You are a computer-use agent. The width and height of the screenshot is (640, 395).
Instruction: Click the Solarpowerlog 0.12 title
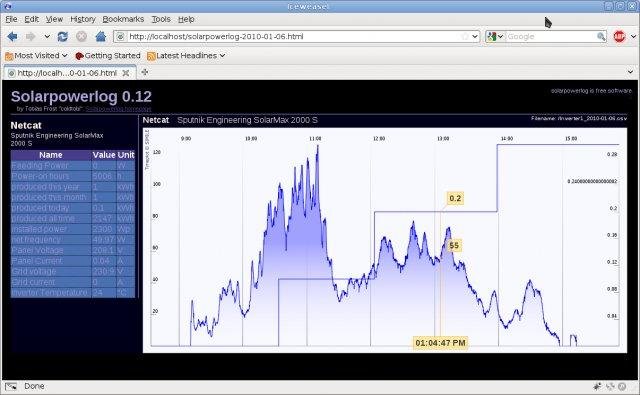point(81,96)
